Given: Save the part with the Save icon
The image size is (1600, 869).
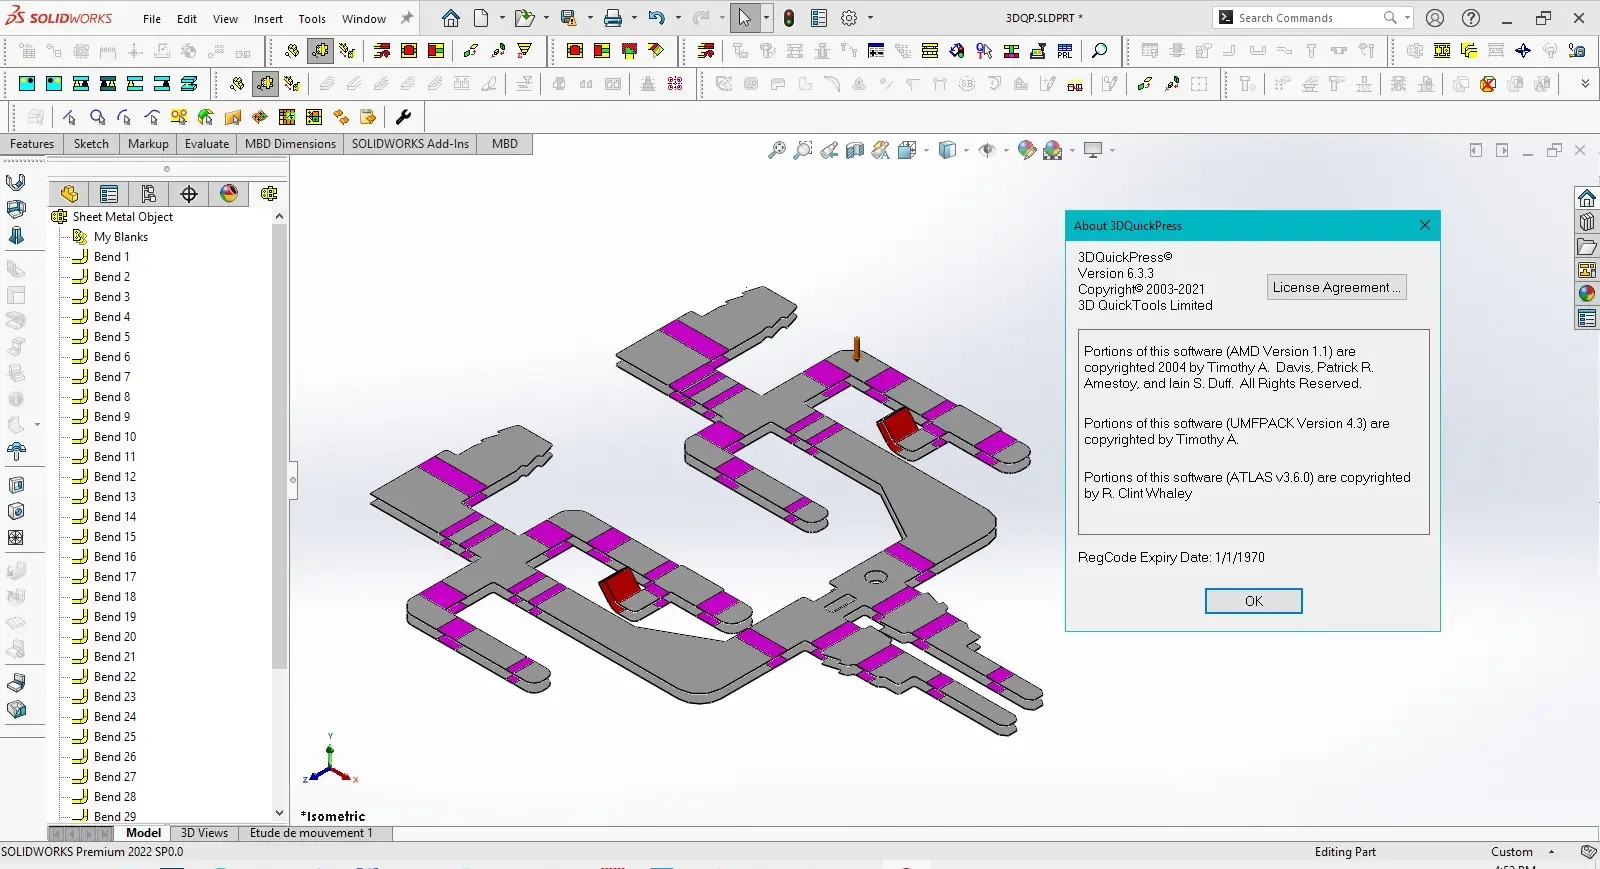Looking at the screenshot, I should pyautogui.click(x=568, y=18).
